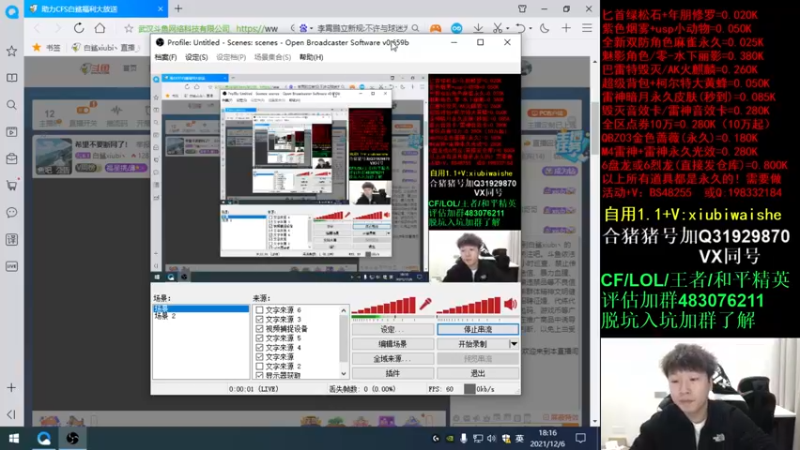
Task: Disable the 文字来源 3 source checkbox
Action: pyautogui.click(x=260, y=319)
